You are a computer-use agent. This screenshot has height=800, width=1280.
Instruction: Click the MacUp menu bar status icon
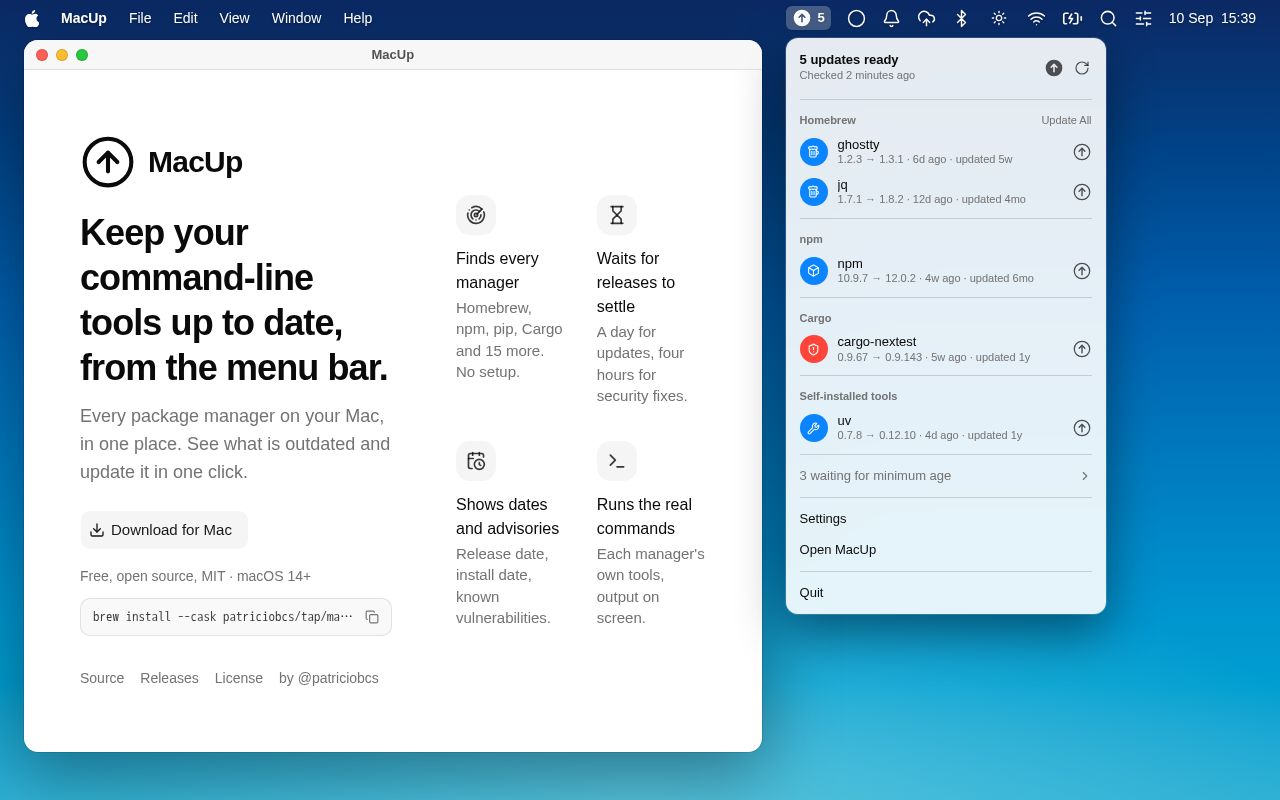pos(808,18)
